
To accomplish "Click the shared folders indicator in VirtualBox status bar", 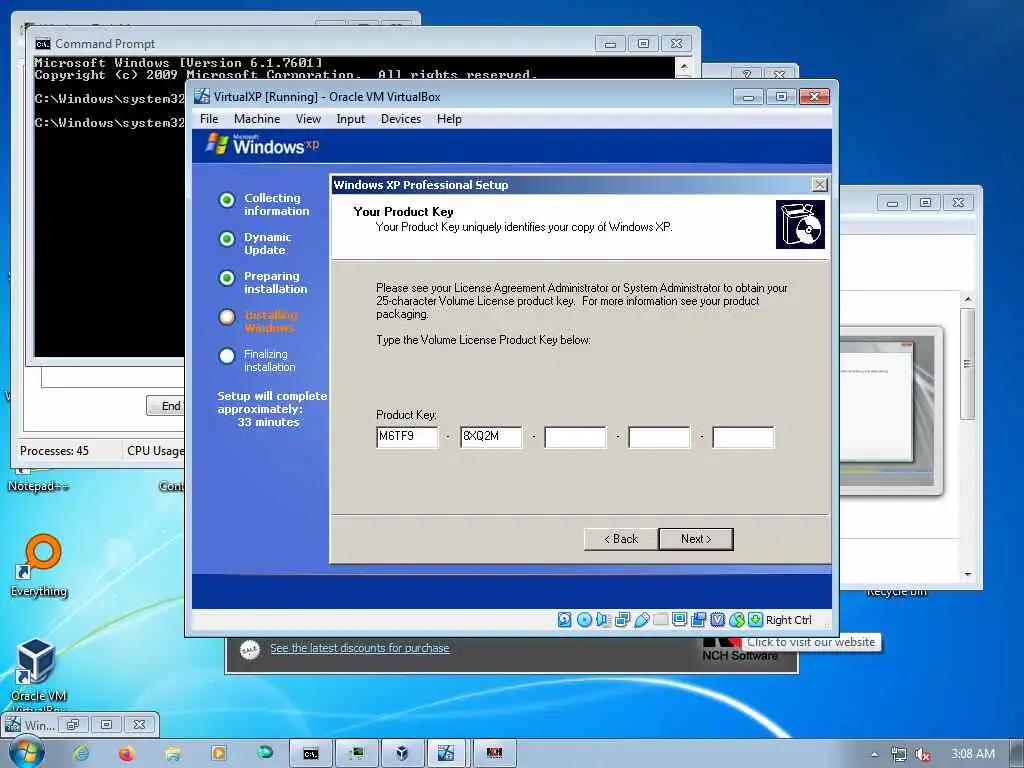I will 660,620.
